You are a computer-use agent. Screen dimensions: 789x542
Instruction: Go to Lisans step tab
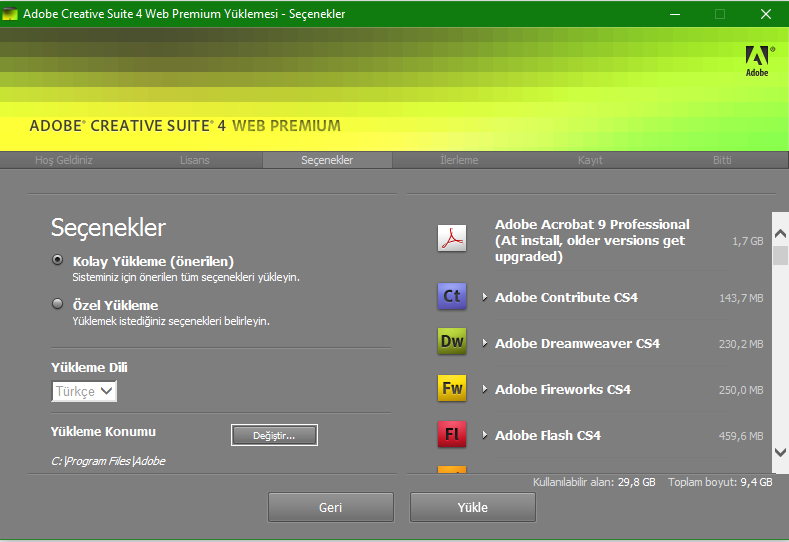click(195, 160)
